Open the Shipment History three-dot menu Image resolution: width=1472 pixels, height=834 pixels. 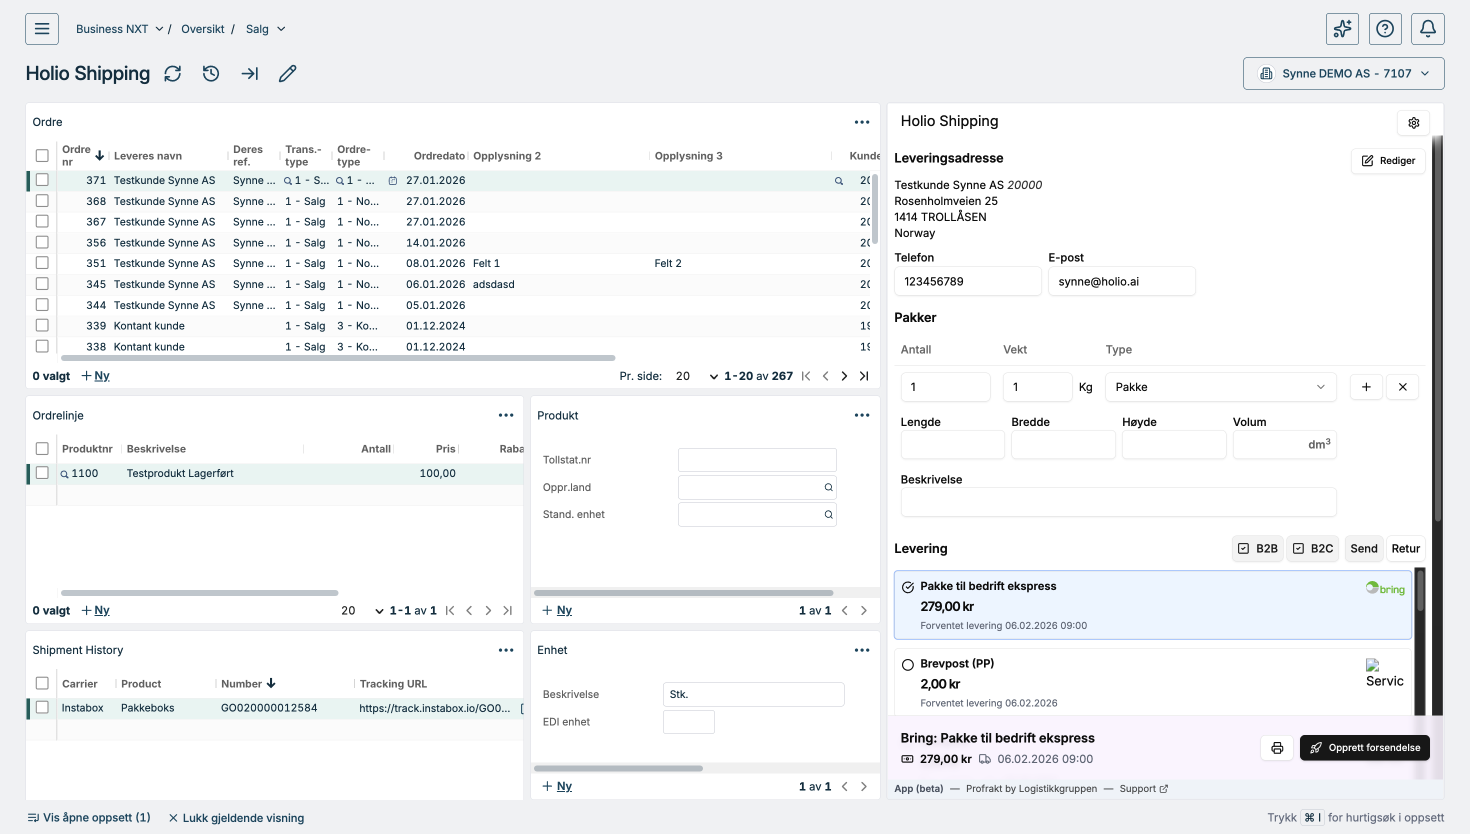(506, 650)
